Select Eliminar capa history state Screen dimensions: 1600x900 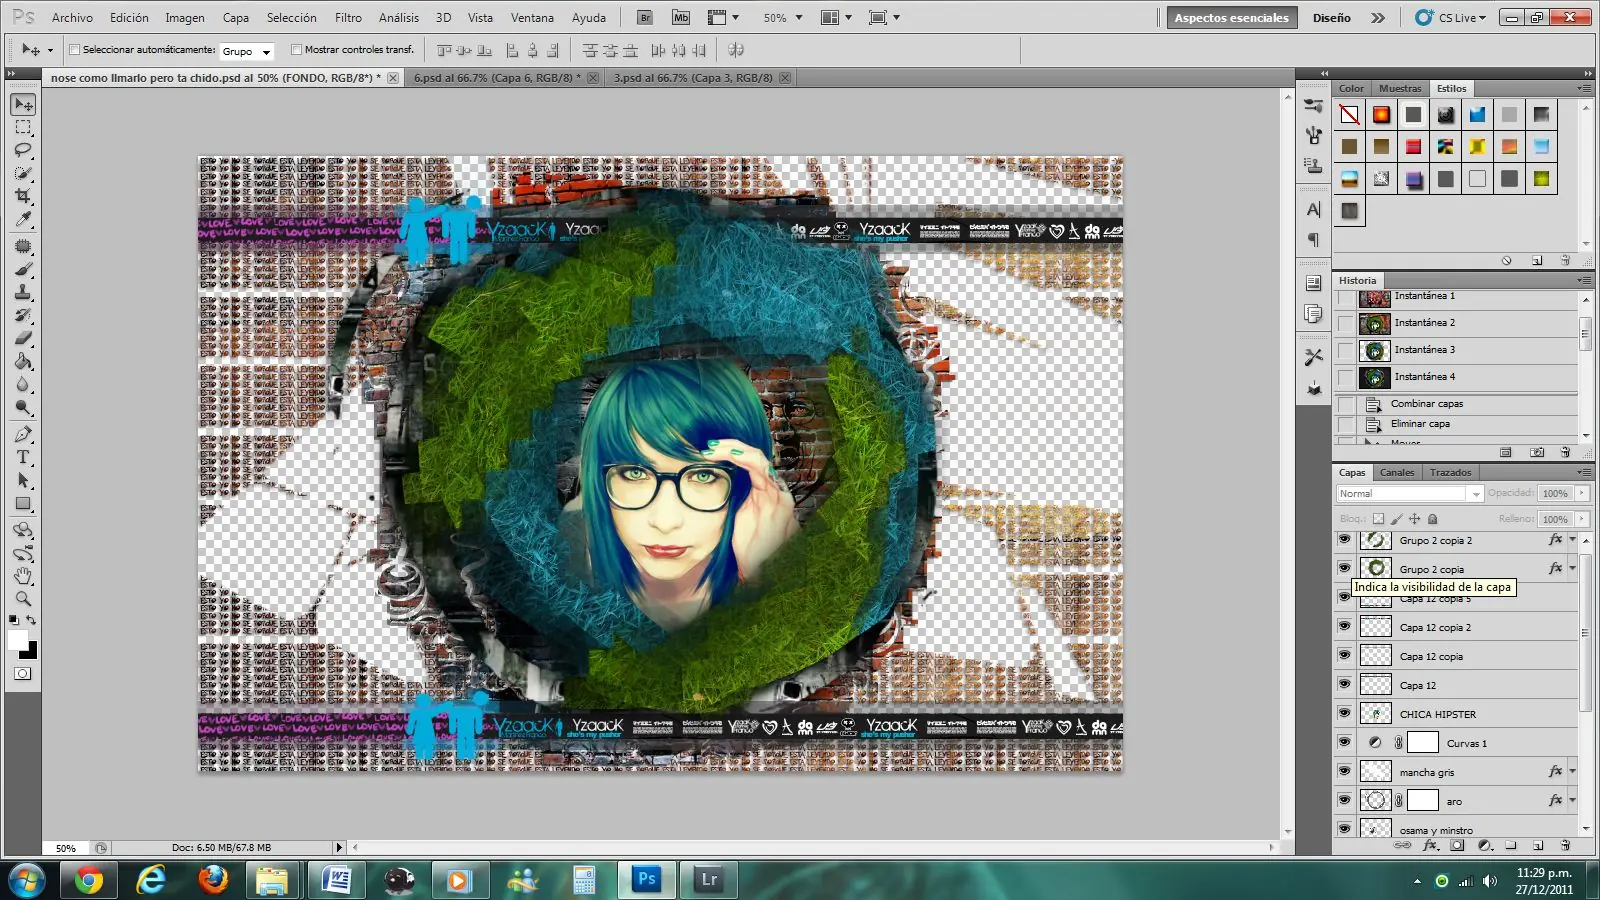[1466, 424]
